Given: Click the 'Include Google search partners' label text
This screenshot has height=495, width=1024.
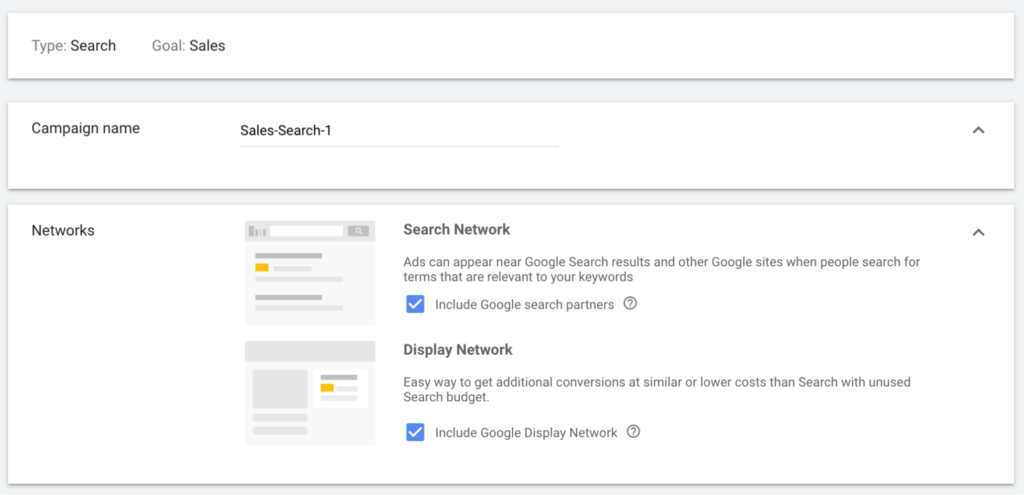Looking at the screenshot, I should (524, 304).
